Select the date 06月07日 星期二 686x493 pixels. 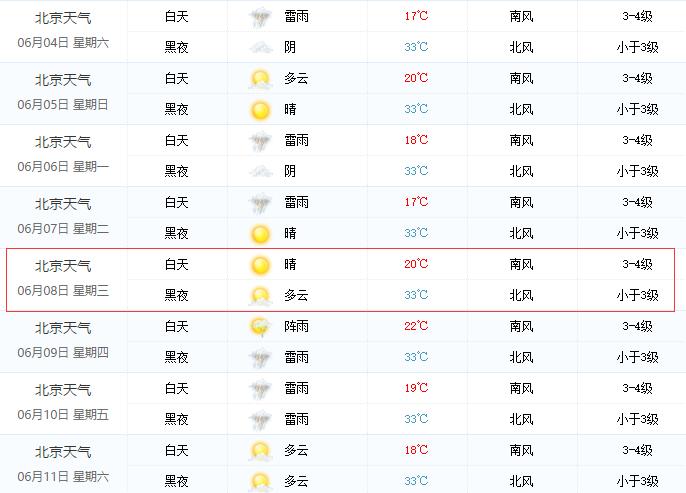coord(63,229)
